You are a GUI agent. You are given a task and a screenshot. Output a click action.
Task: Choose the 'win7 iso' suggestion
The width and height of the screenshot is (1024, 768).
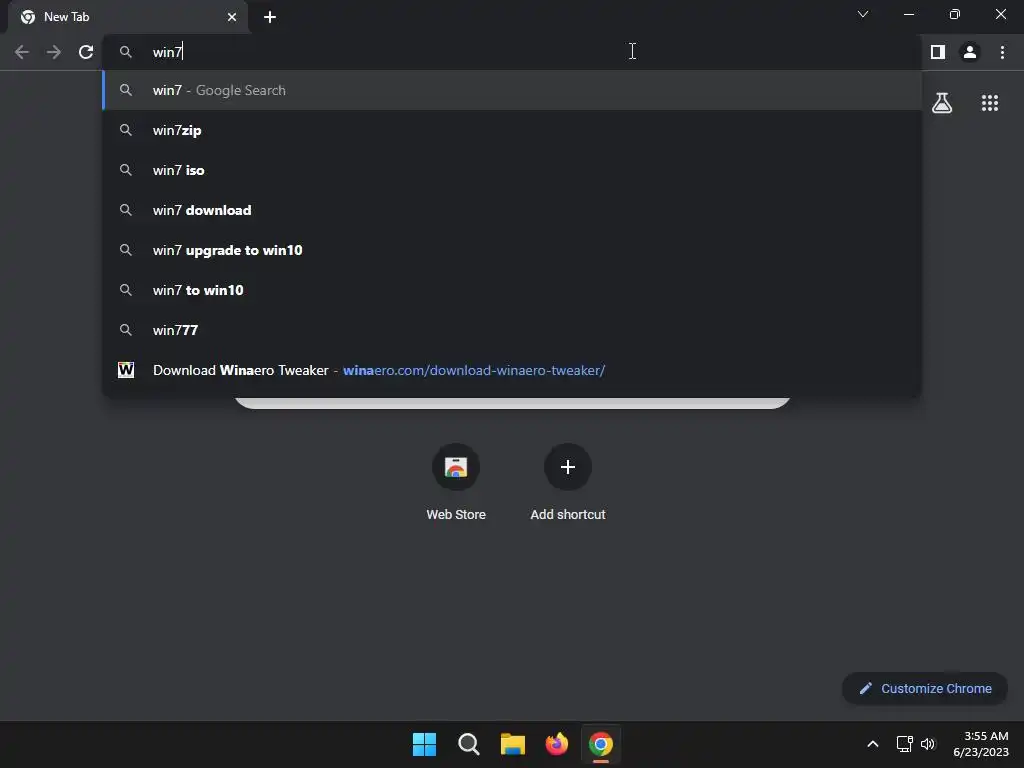[512, 170]
